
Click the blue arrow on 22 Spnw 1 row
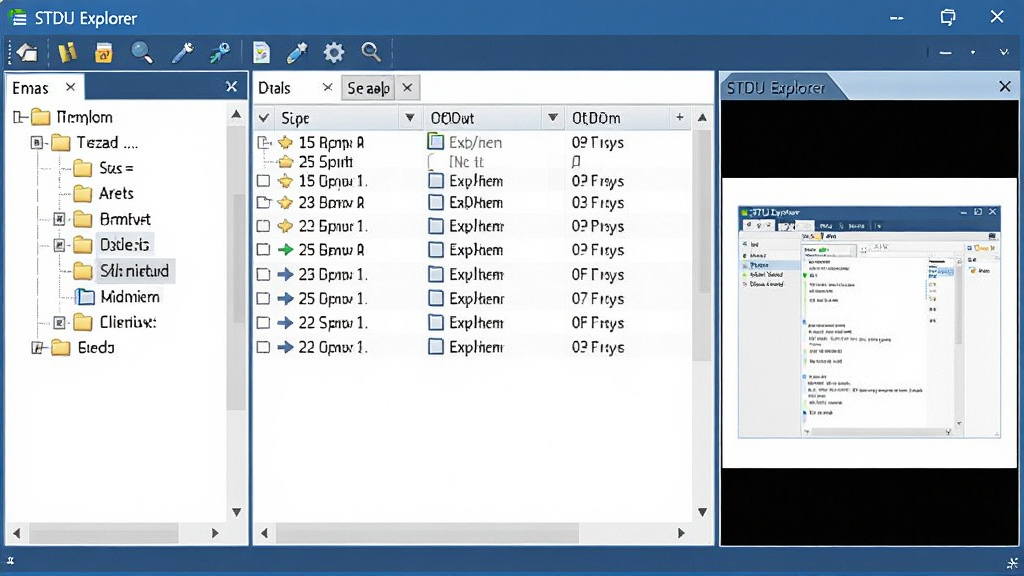pos(285,323)
